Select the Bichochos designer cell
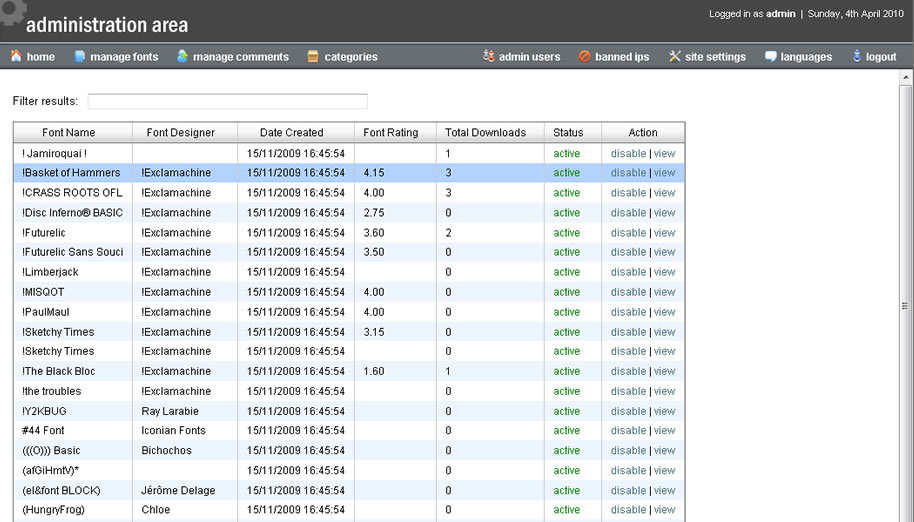914x522 pixels. pos(185,450)
